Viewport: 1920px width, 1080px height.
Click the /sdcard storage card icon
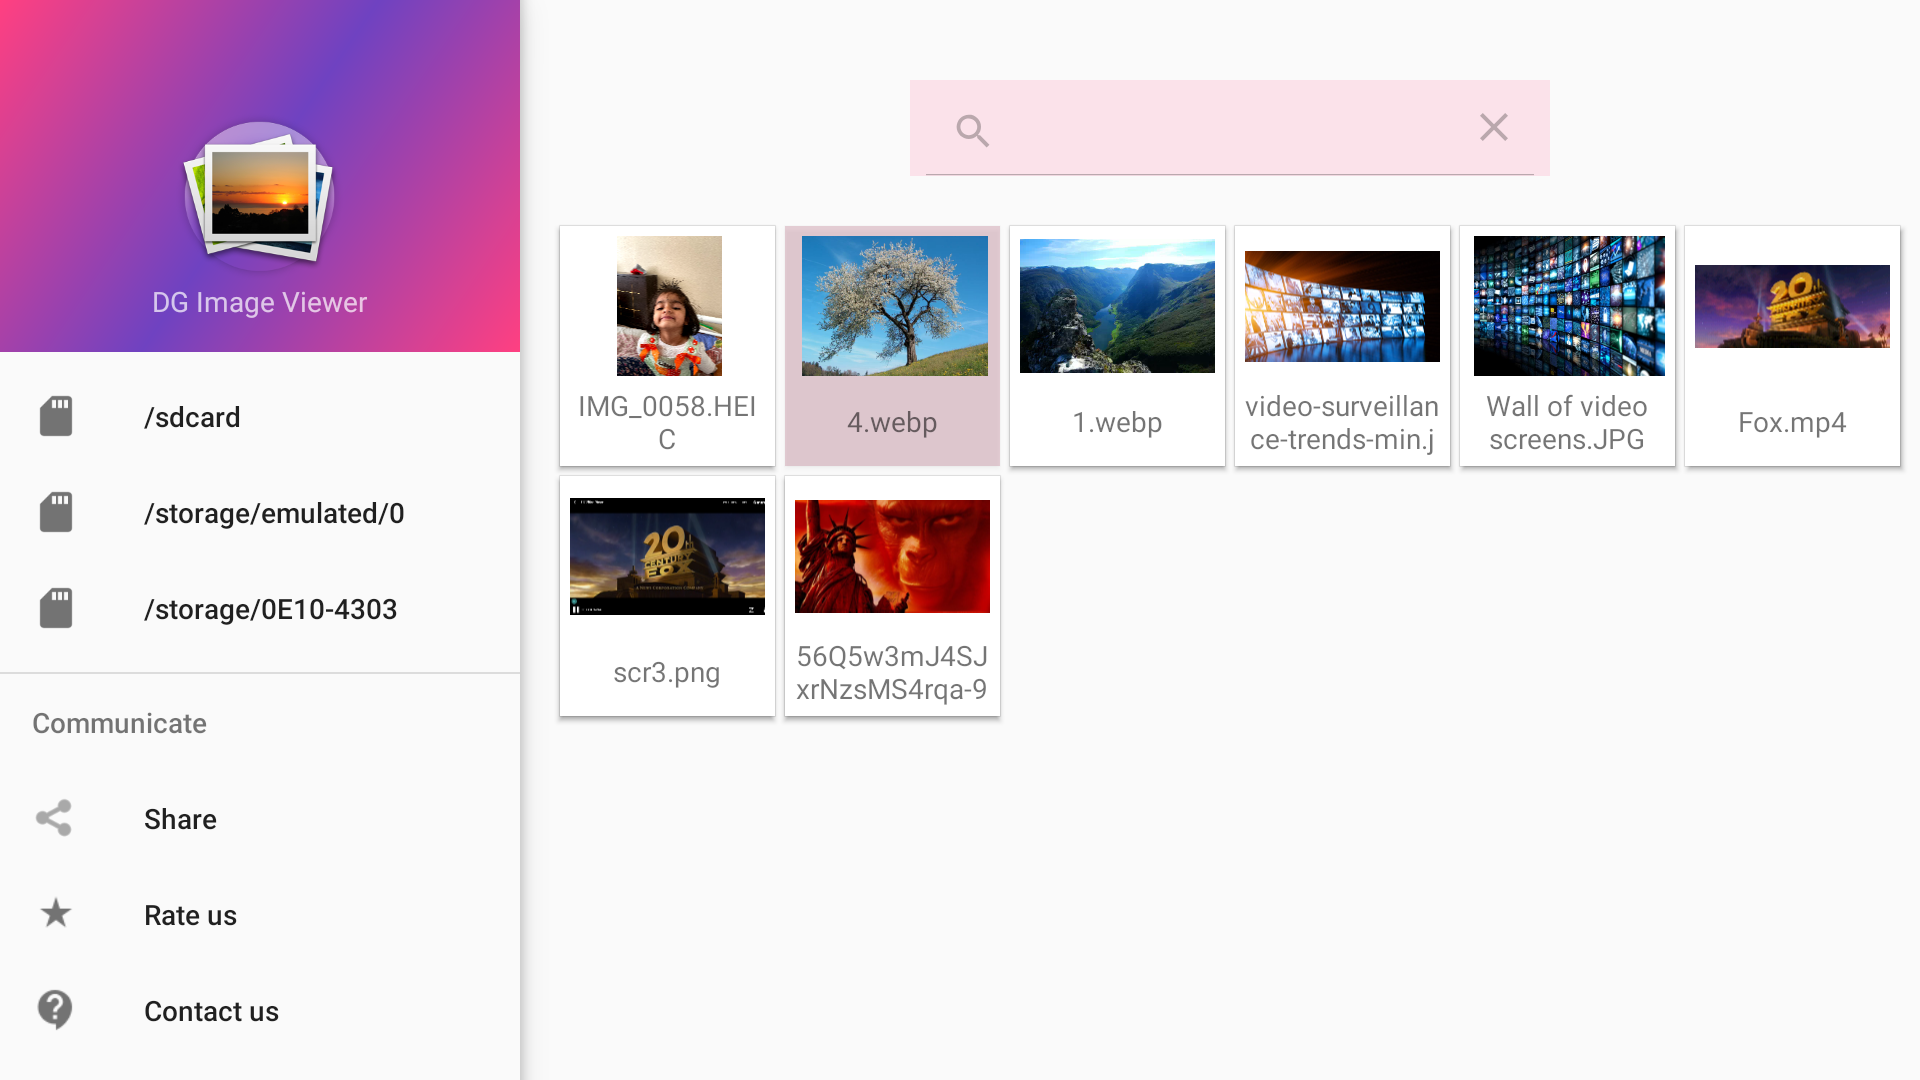click(x=56, y=416)
